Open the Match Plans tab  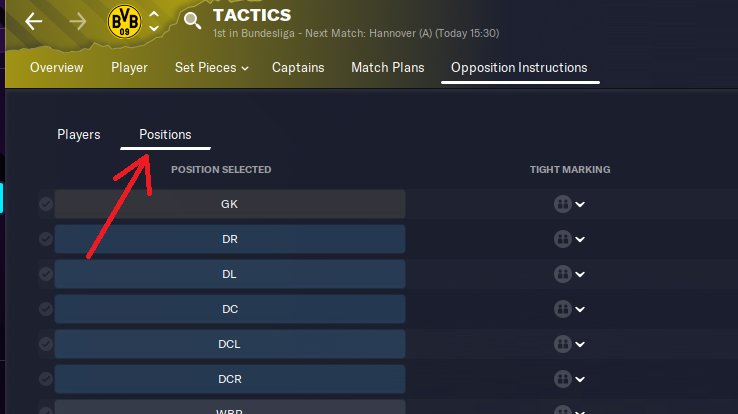click(x=387, y=68)
